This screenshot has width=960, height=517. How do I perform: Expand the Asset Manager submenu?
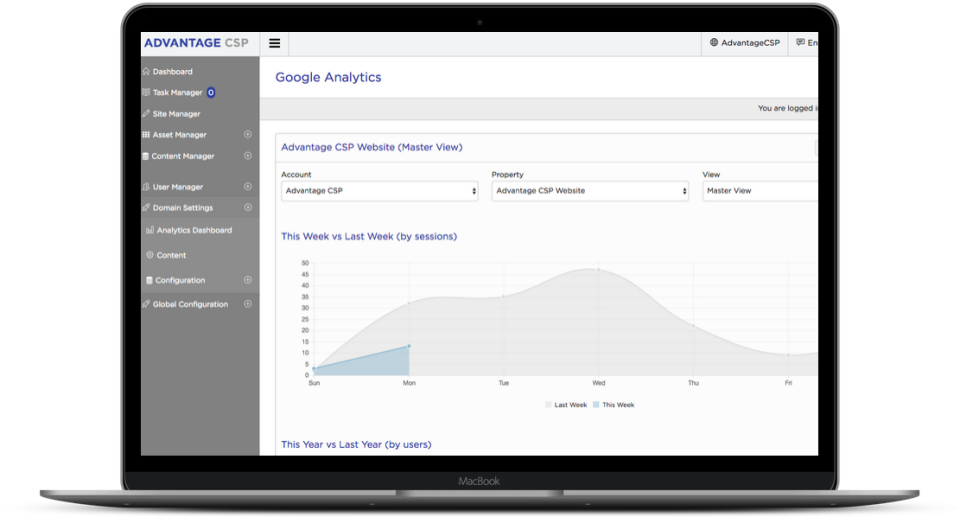tap(248, 134)
